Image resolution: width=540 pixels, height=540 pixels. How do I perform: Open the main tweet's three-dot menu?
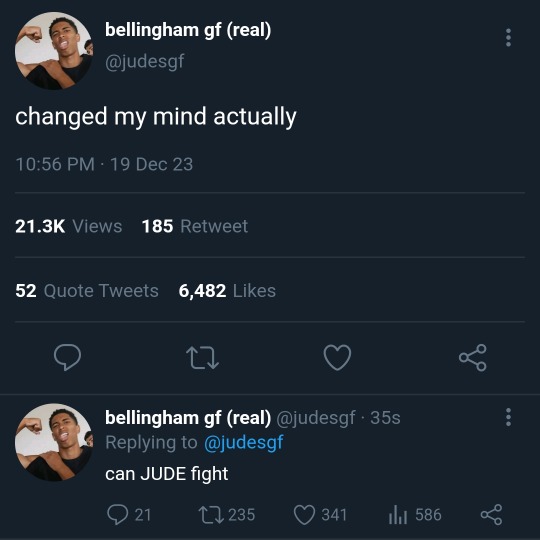point(508,38)
